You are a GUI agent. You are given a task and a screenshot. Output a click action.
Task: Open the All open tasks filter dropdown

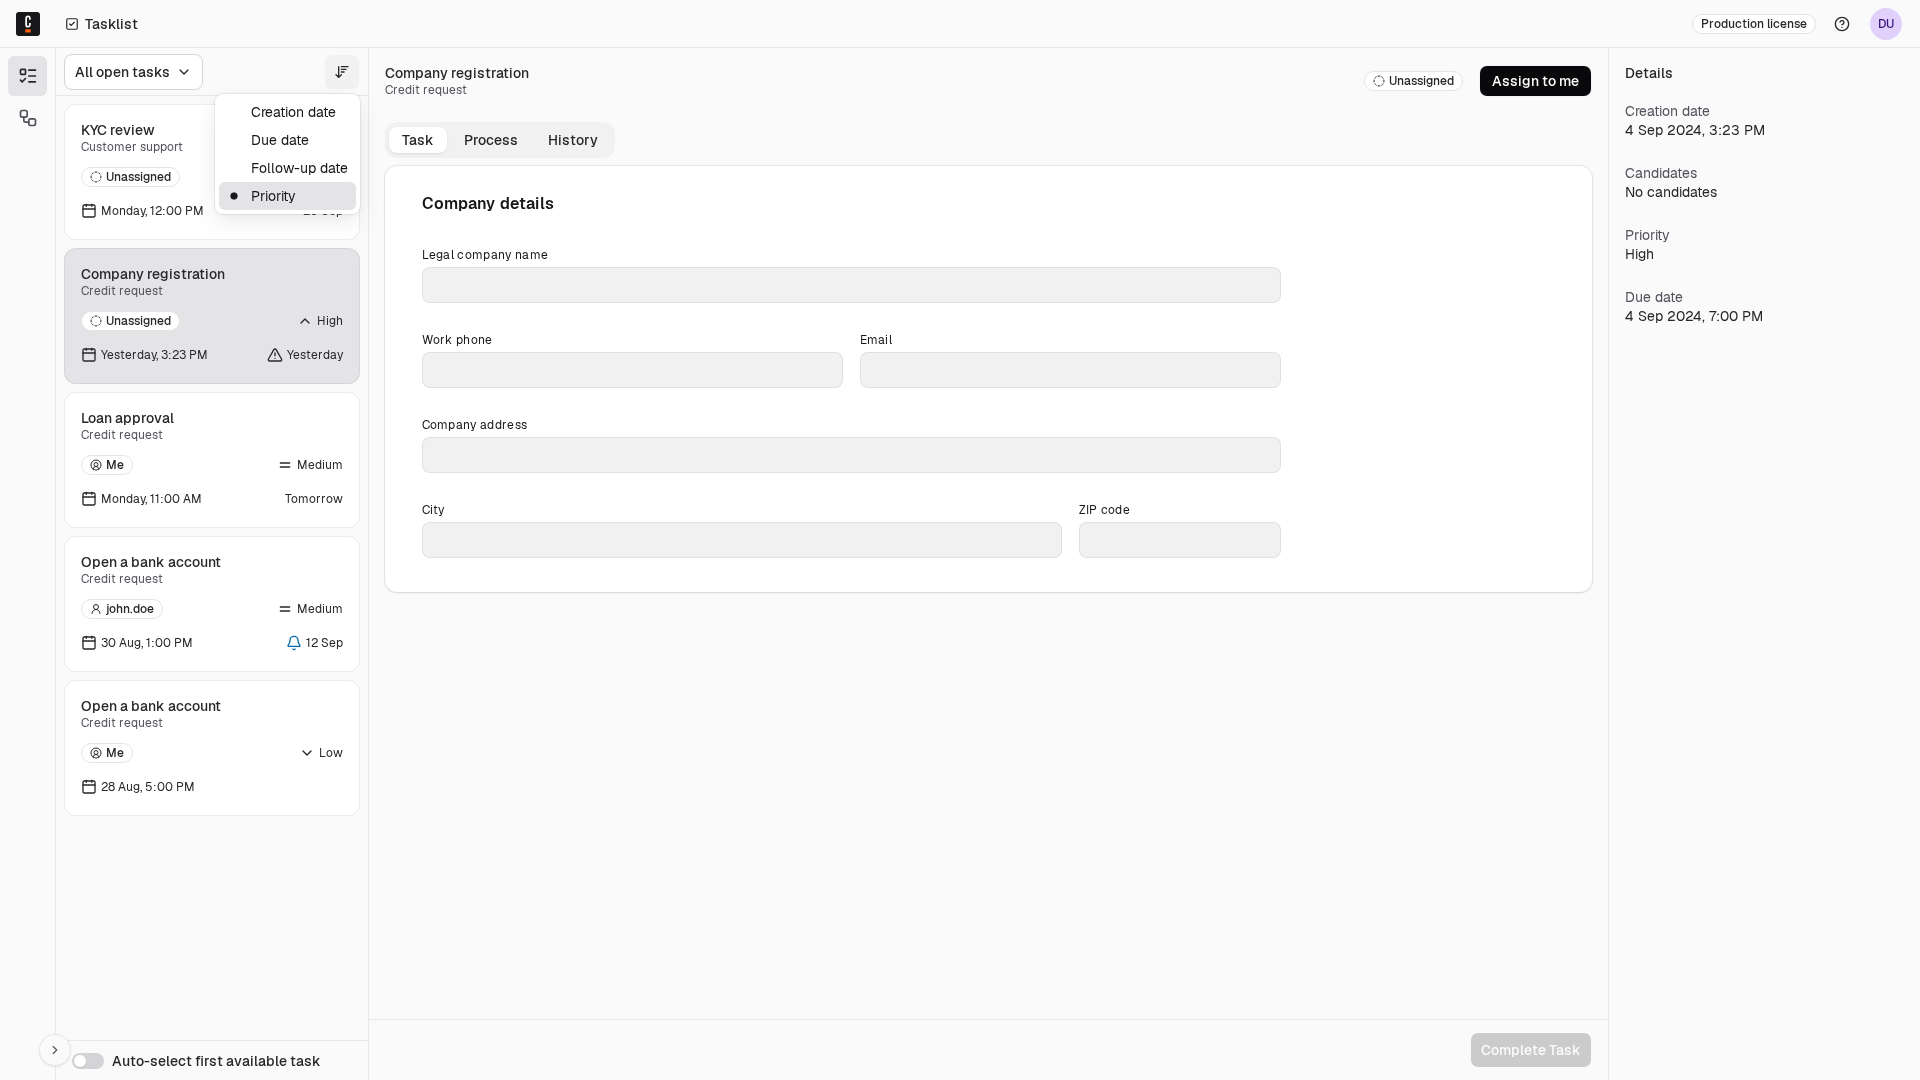tap(133, 72)
